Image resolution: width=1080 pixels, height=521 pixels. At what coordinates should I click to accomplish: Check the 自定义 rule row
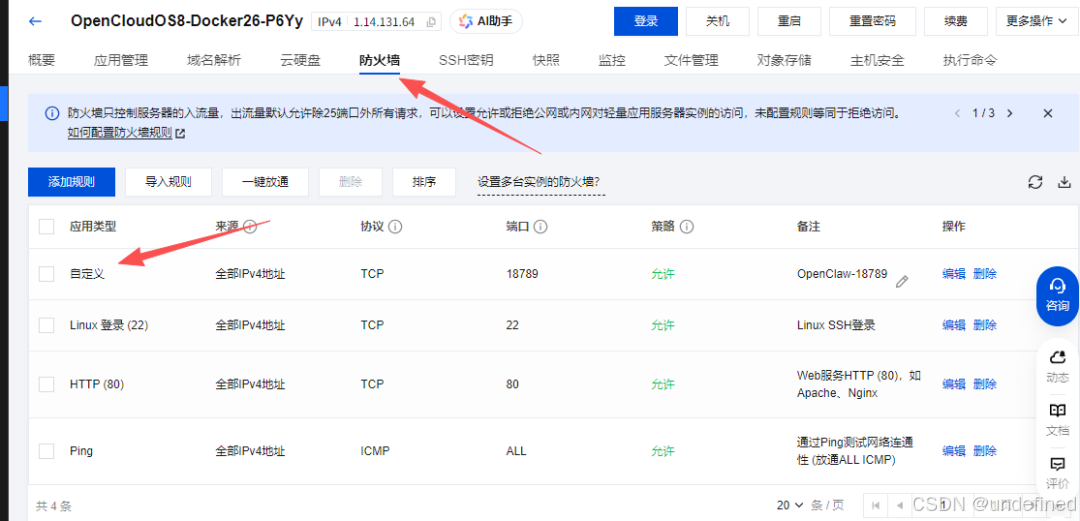(47, 274)
